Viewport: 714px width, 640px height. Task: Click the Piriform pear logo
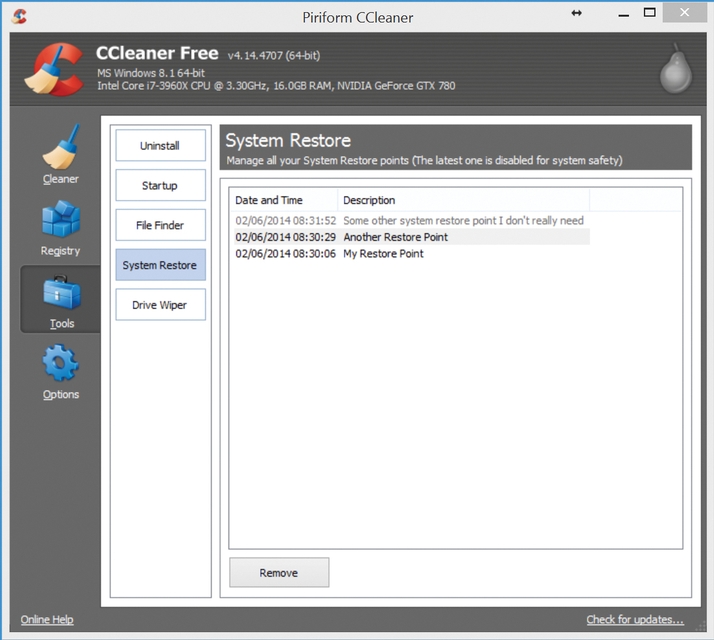coord(676,69)
